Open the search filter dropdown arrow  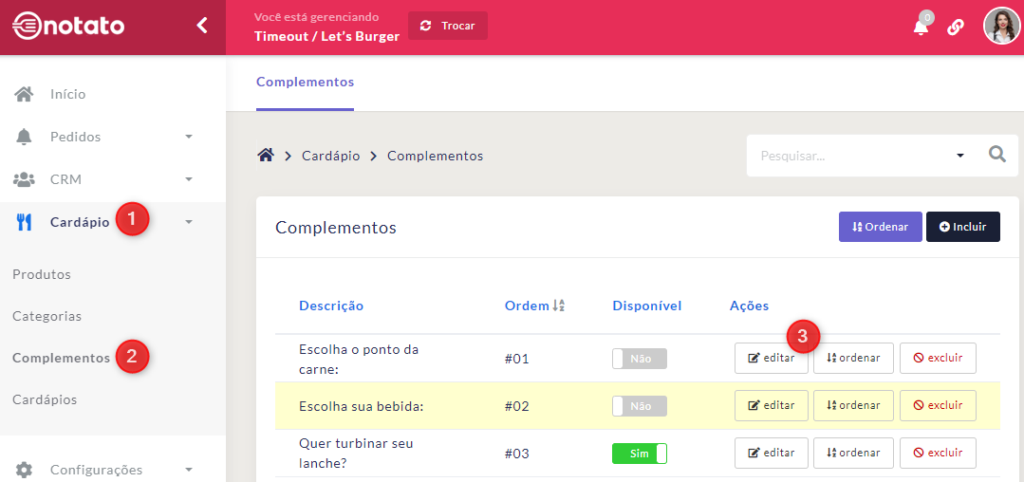(x=960, y=155)
